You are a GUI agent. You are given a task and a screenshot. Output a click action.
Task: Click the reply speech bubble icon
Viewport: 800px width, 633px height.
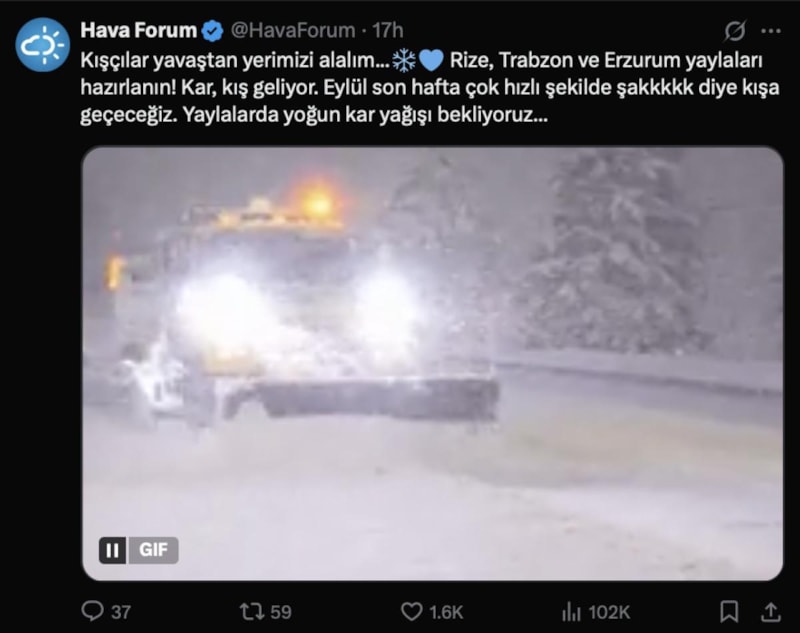[x=92, y=611]
